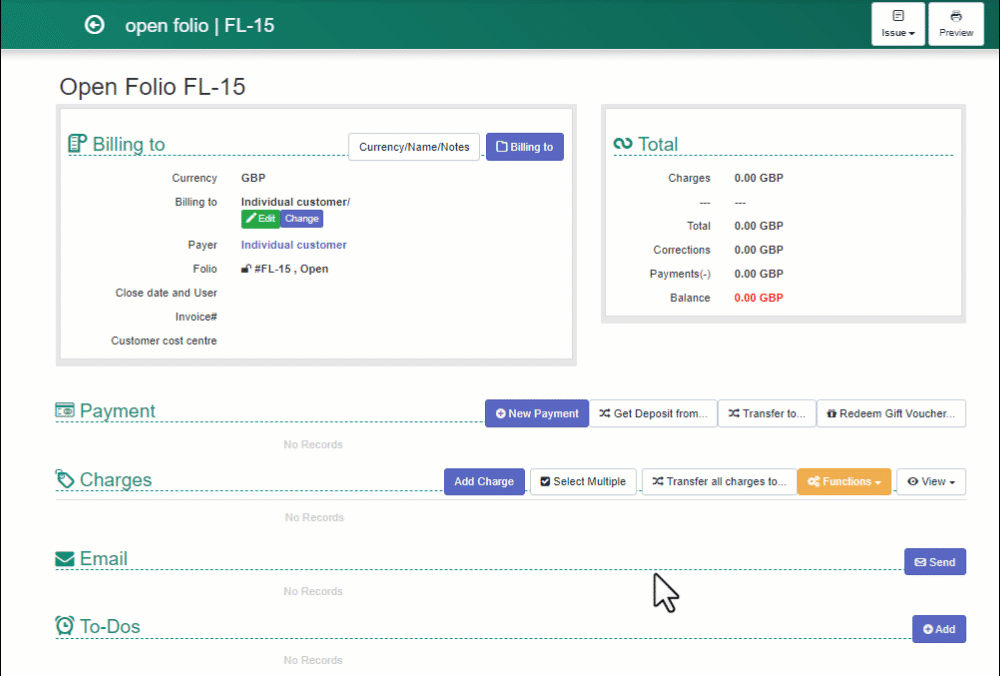This screenshot has height=676, width=1000.
Task: Select the Billing to panel icon
Action: 77,143
